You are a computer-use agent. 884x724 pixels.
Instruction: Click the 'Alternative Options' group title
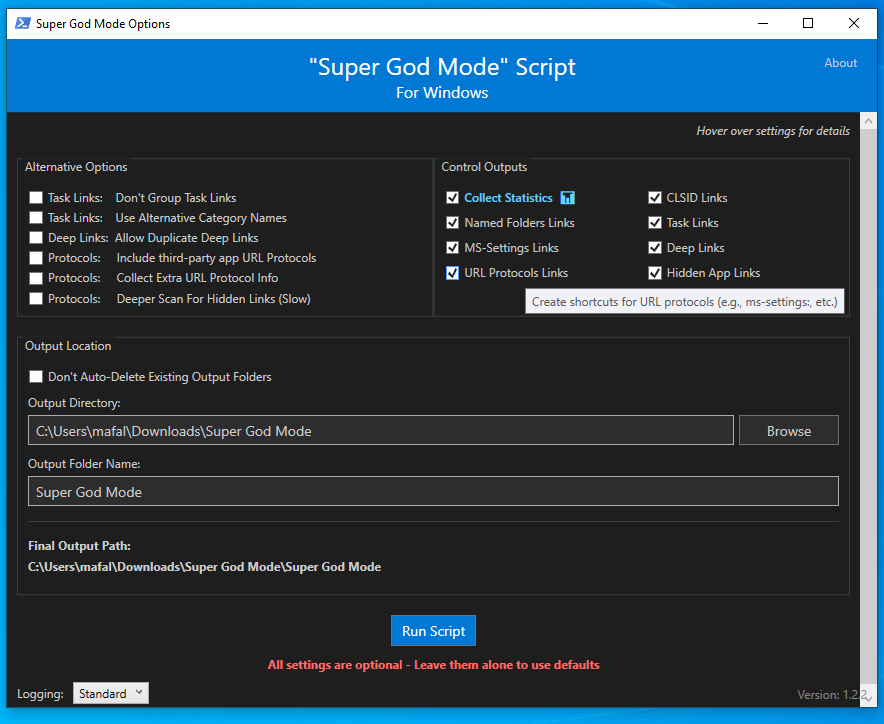[x=76, y=167]
